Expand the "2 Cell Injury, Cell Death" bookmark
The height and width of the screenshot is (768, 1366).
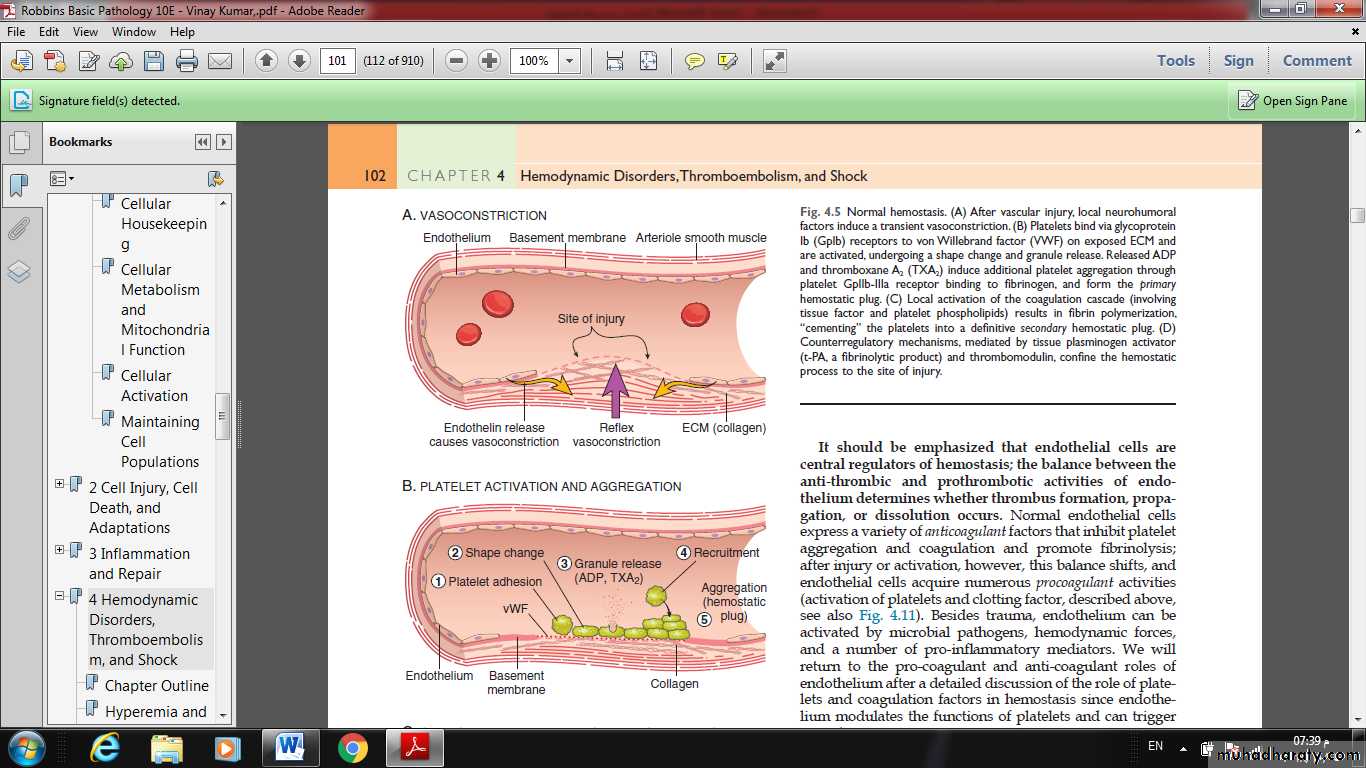[x=60, y=484]
